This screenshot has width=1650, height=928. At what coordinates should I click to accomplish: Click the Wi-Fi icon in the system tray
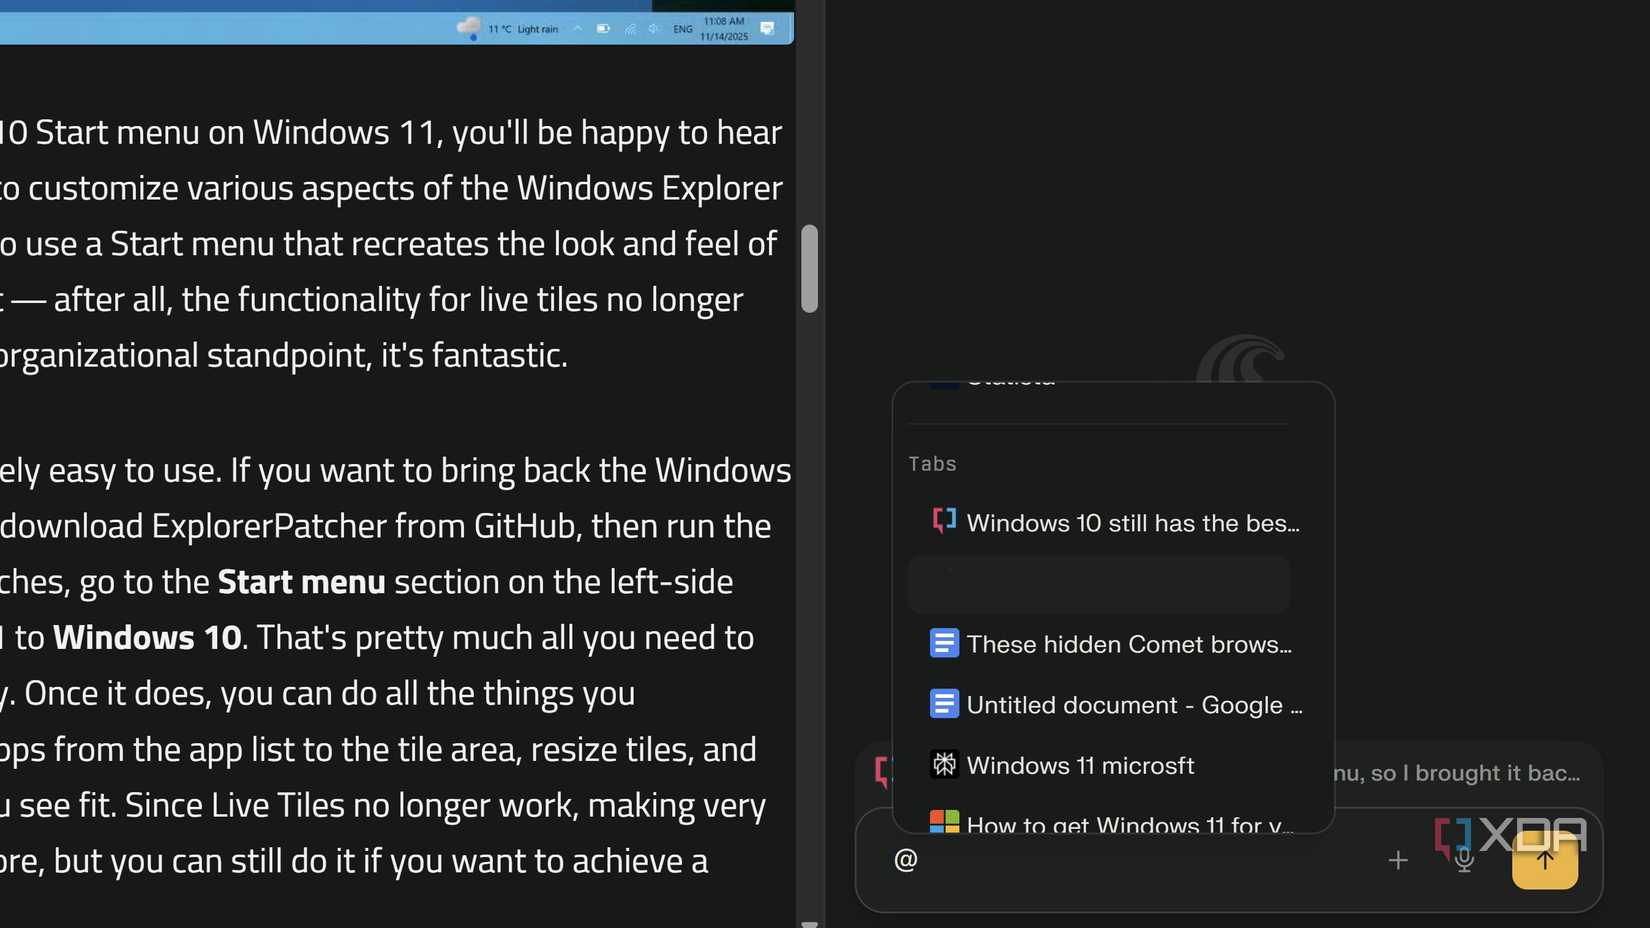[x=630, y=28]
